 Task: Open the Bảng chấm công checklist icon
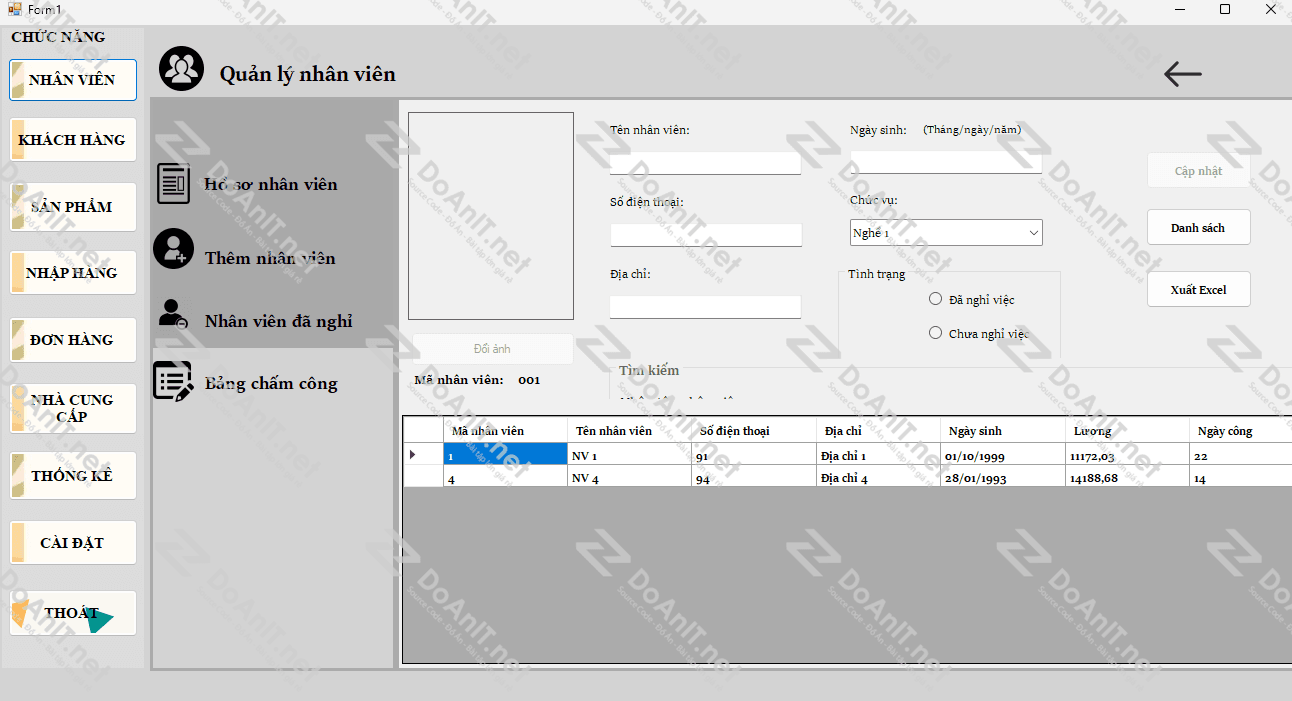pos(173,382)
